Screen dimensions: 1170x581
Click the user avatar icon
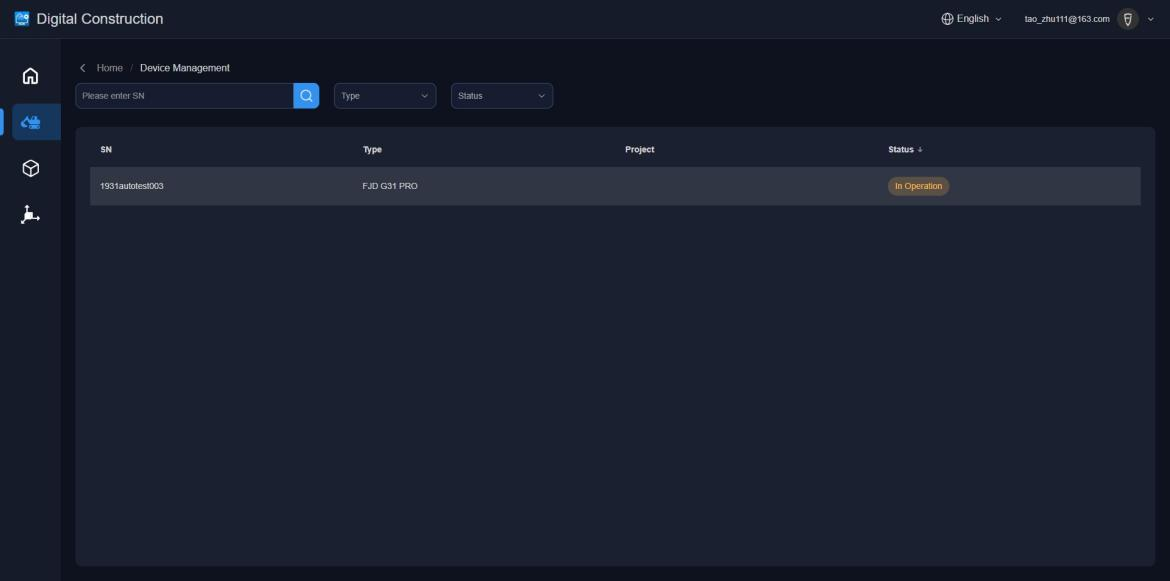click(x=1127, y=19)
